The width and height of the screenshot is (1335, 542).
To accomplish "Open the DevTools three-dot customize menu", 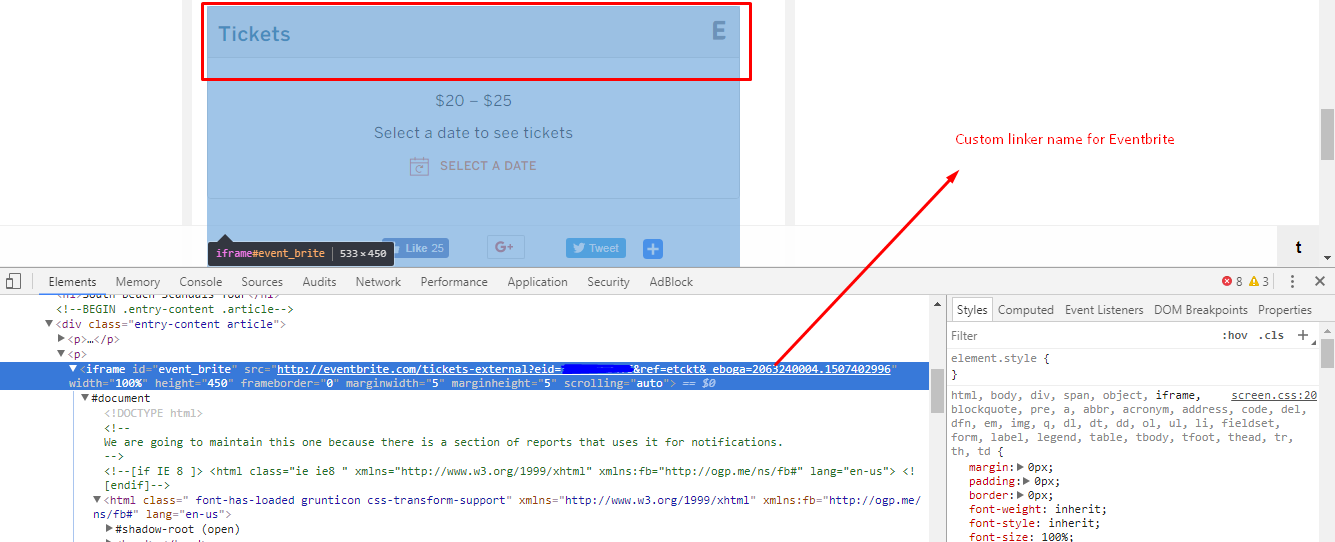I will point(1292,282).
